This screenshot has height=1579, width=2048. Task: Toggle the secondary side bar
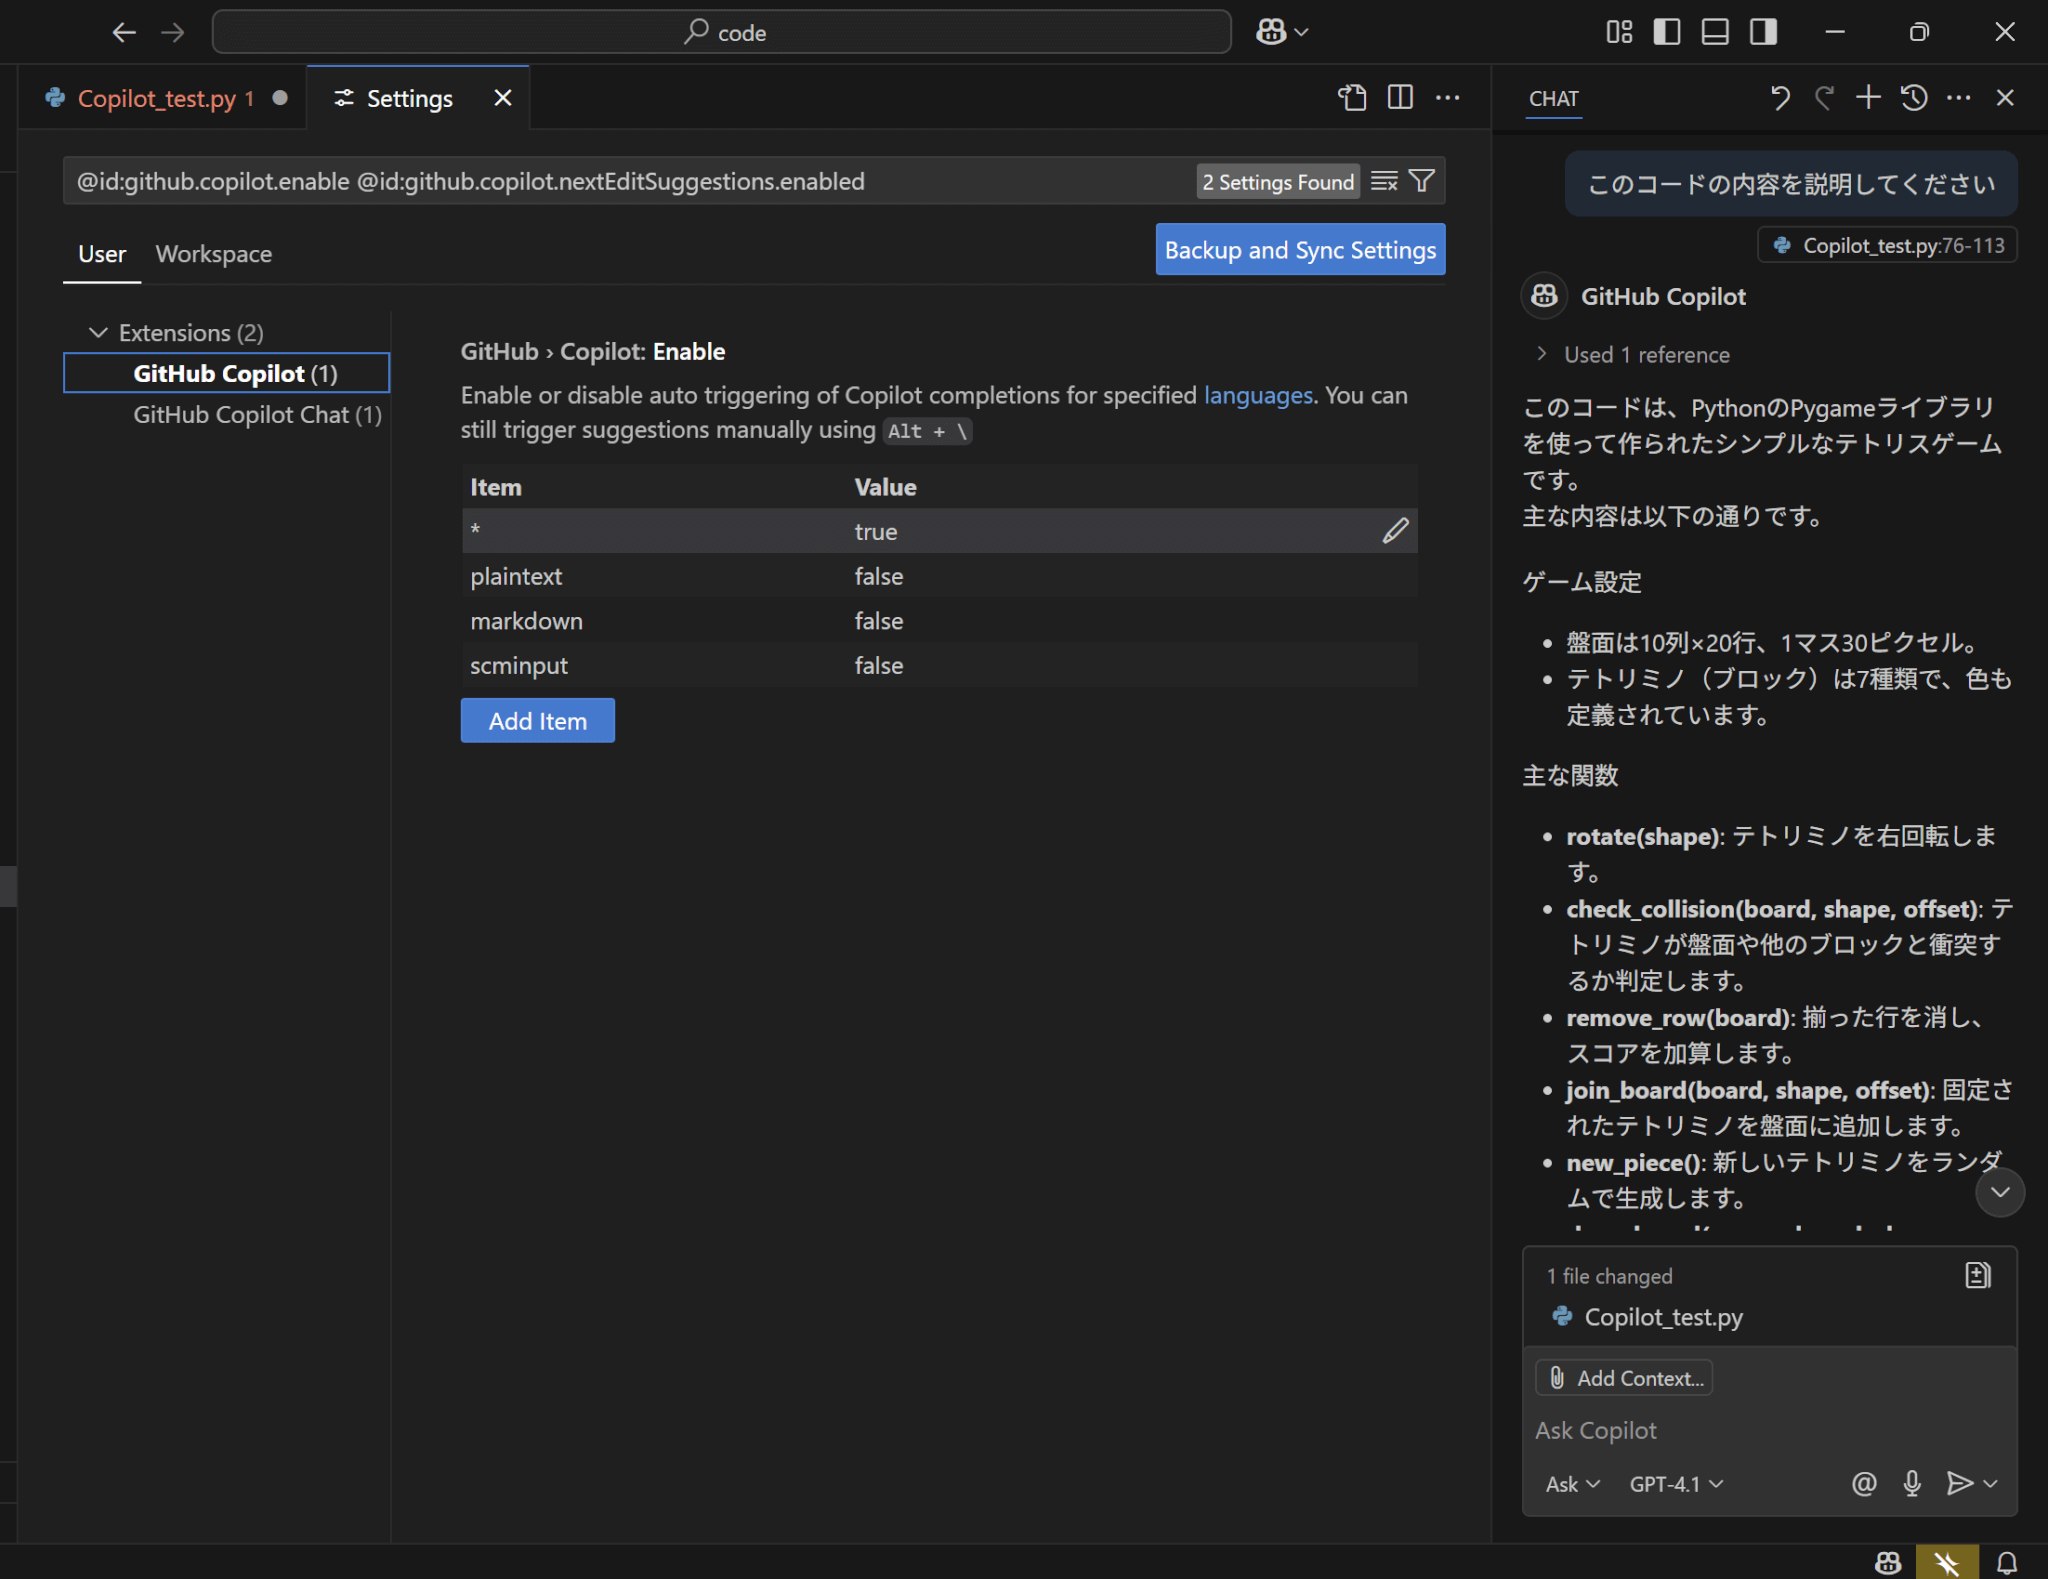(1763, 32)
